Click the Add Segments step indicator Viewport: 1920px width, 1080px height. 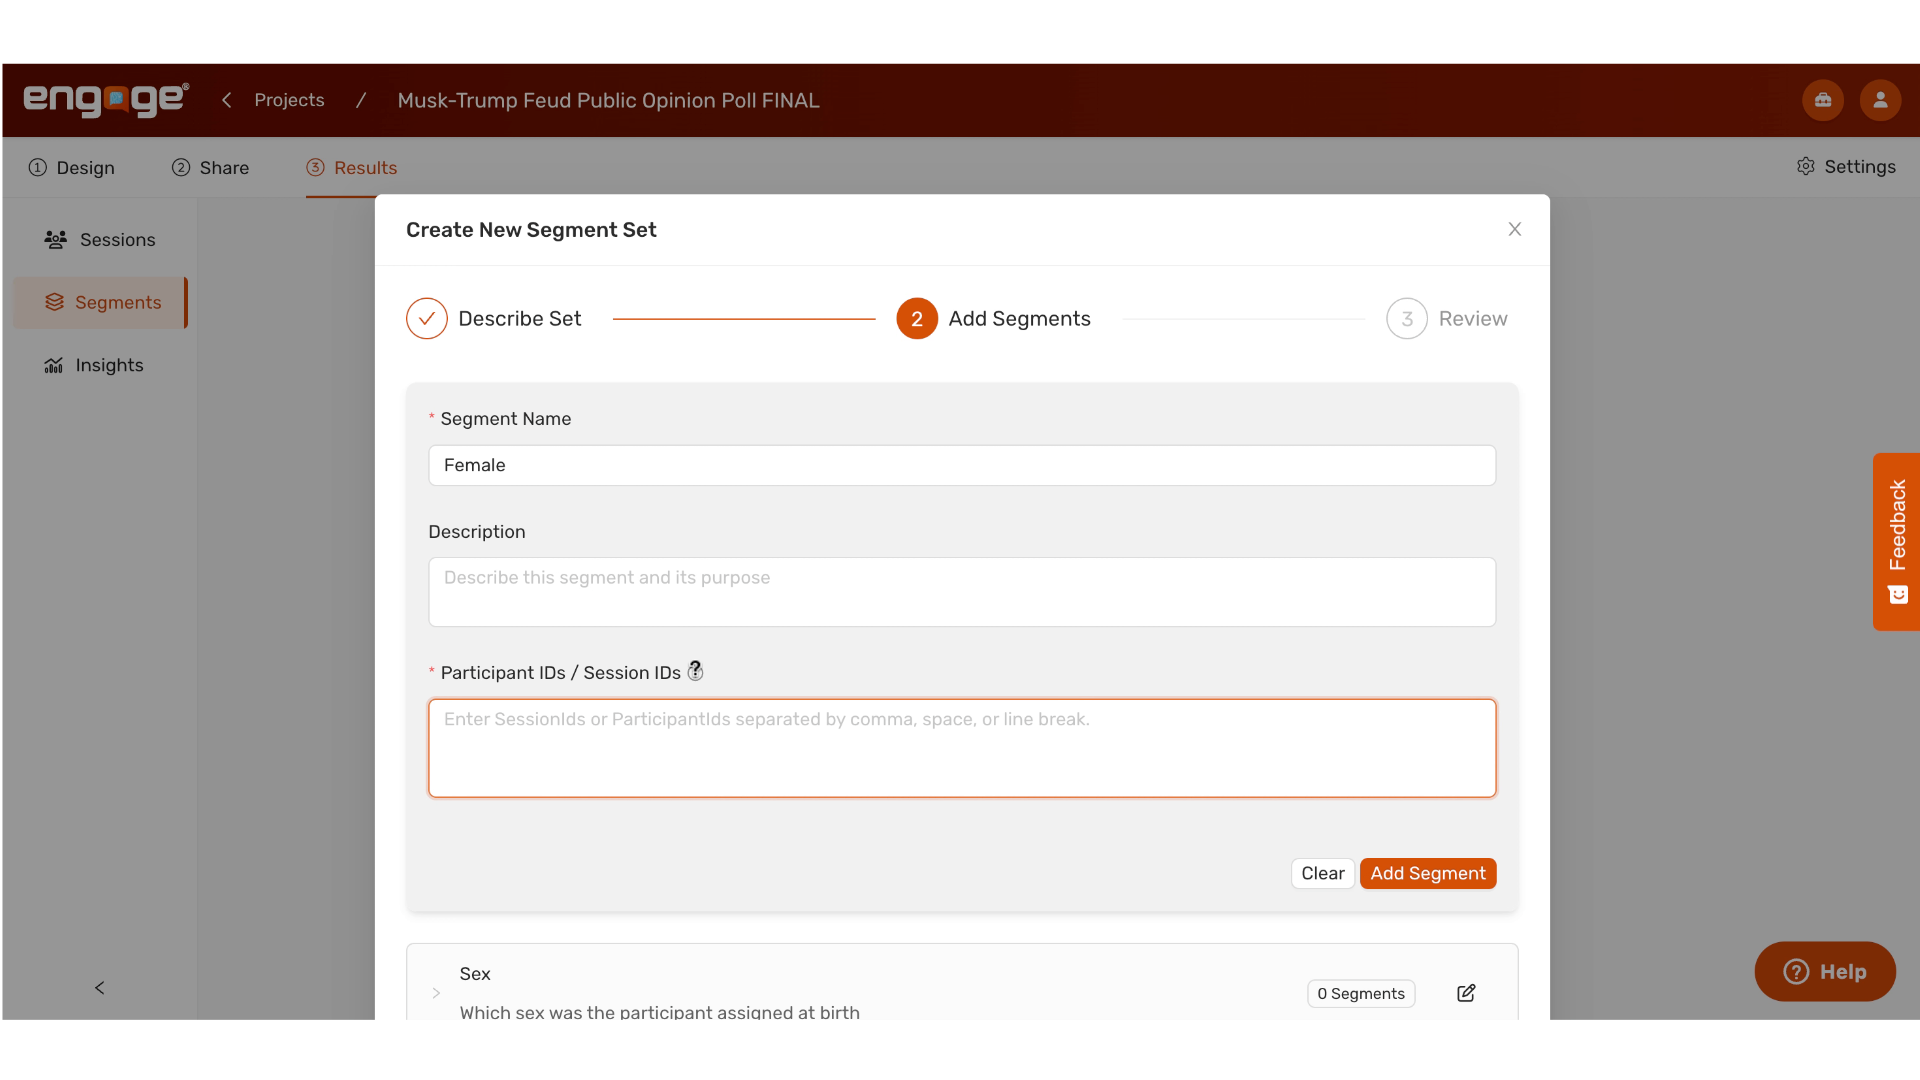[993, 319]
